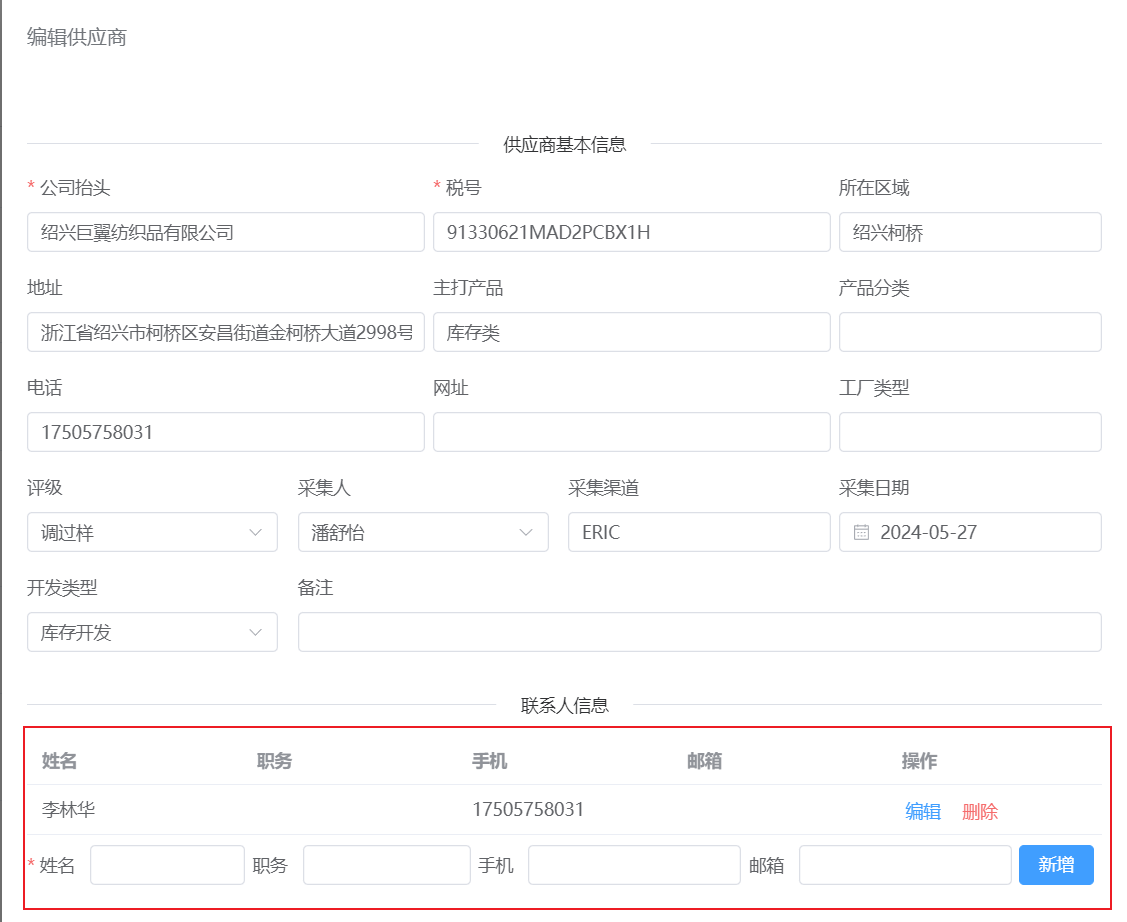Screen dimensions: 1127x922
Task: Select the 所在区域 field with 绍兴柯桥
Action: coord(969,232)
